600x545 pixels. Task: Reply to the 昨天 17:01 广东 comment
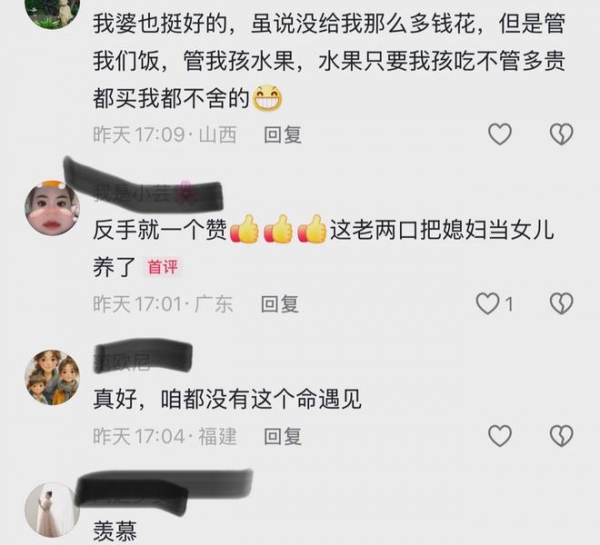point(280,304)
